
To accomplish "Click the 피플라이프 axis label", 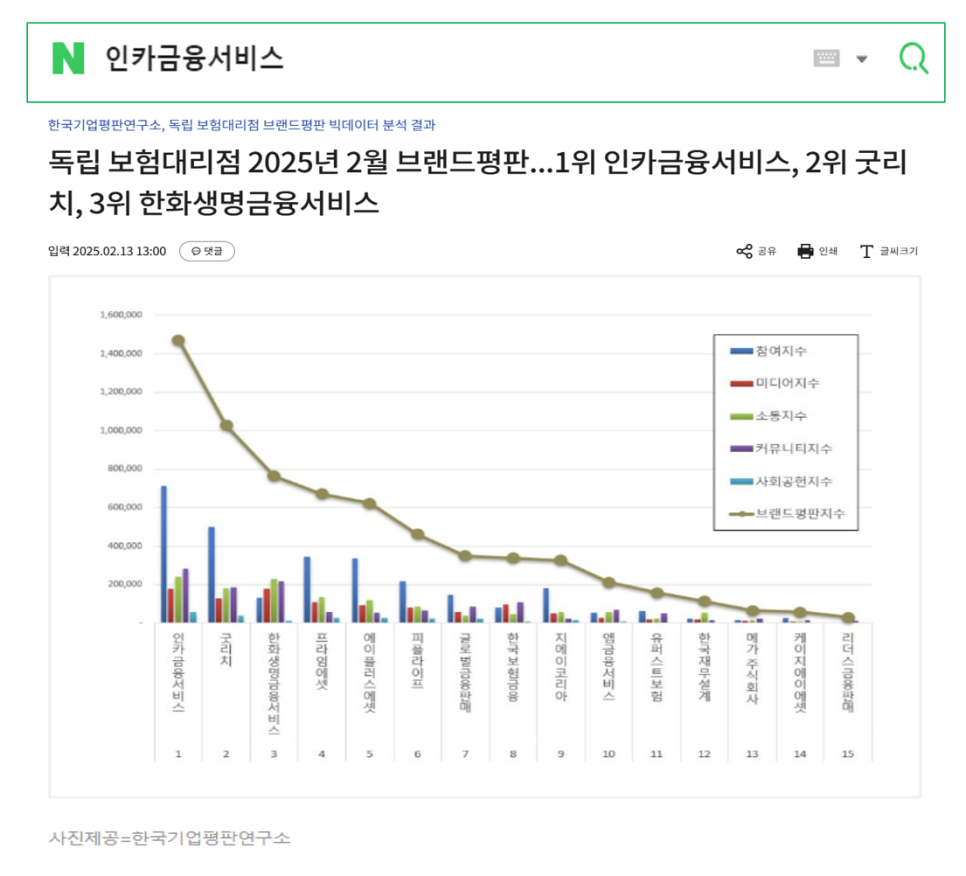I will click(417, 660).
